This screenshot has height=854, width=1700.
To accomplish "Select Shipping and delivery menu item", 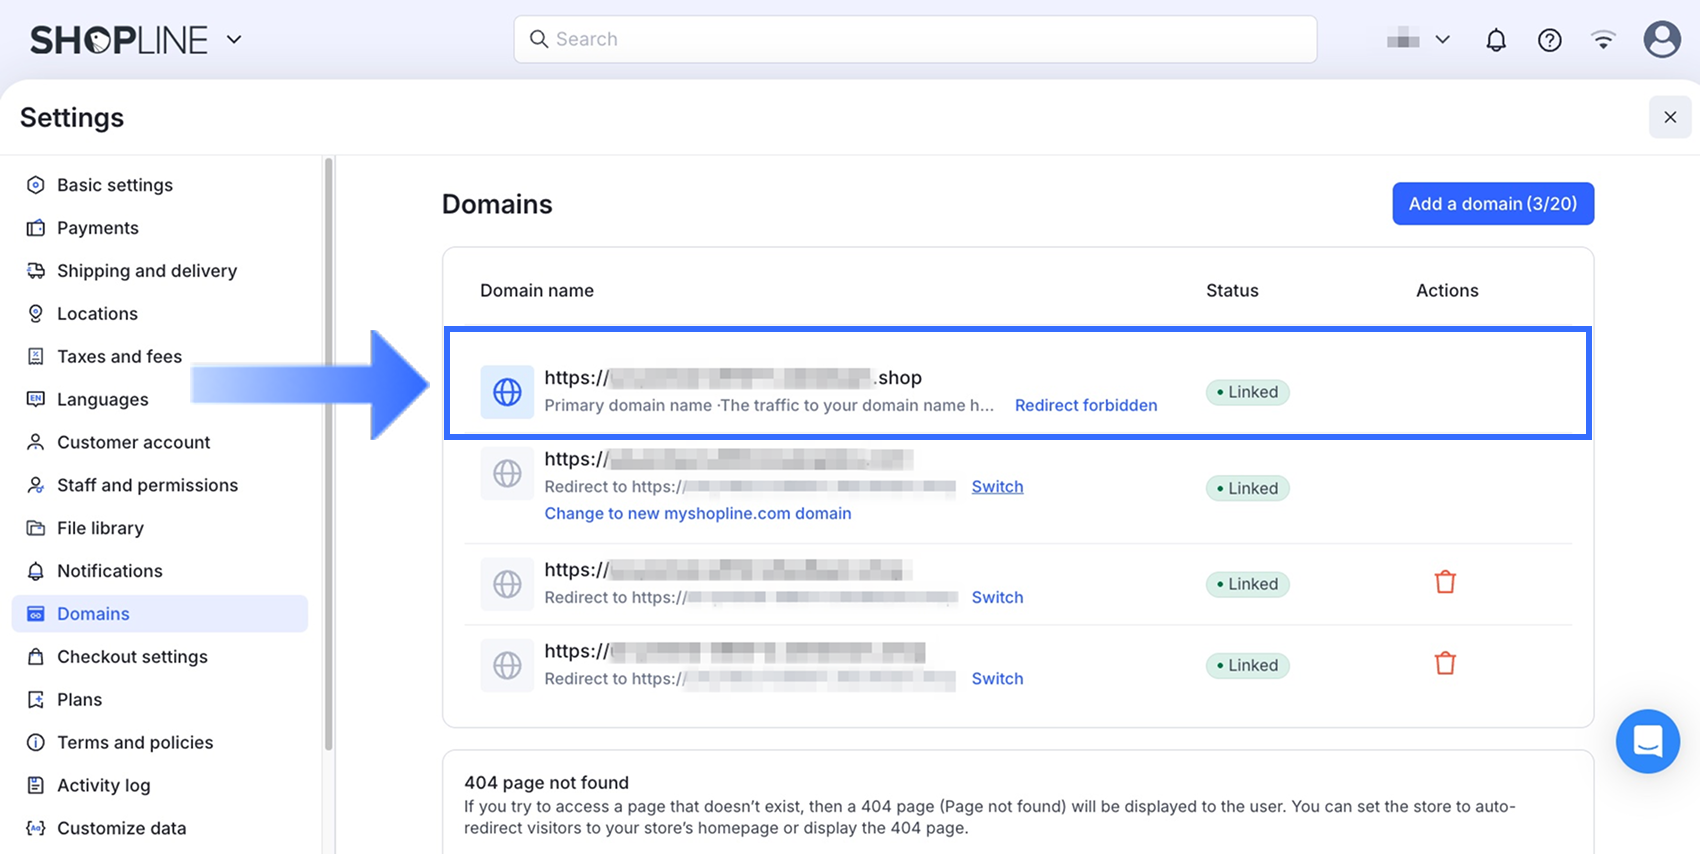I will [146, 271].
